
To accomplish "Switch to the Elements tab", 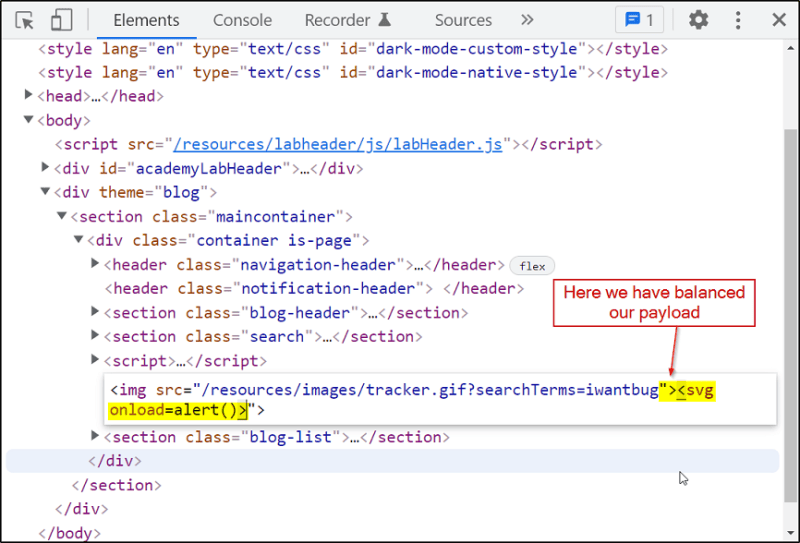I will [x=146, y=20].
